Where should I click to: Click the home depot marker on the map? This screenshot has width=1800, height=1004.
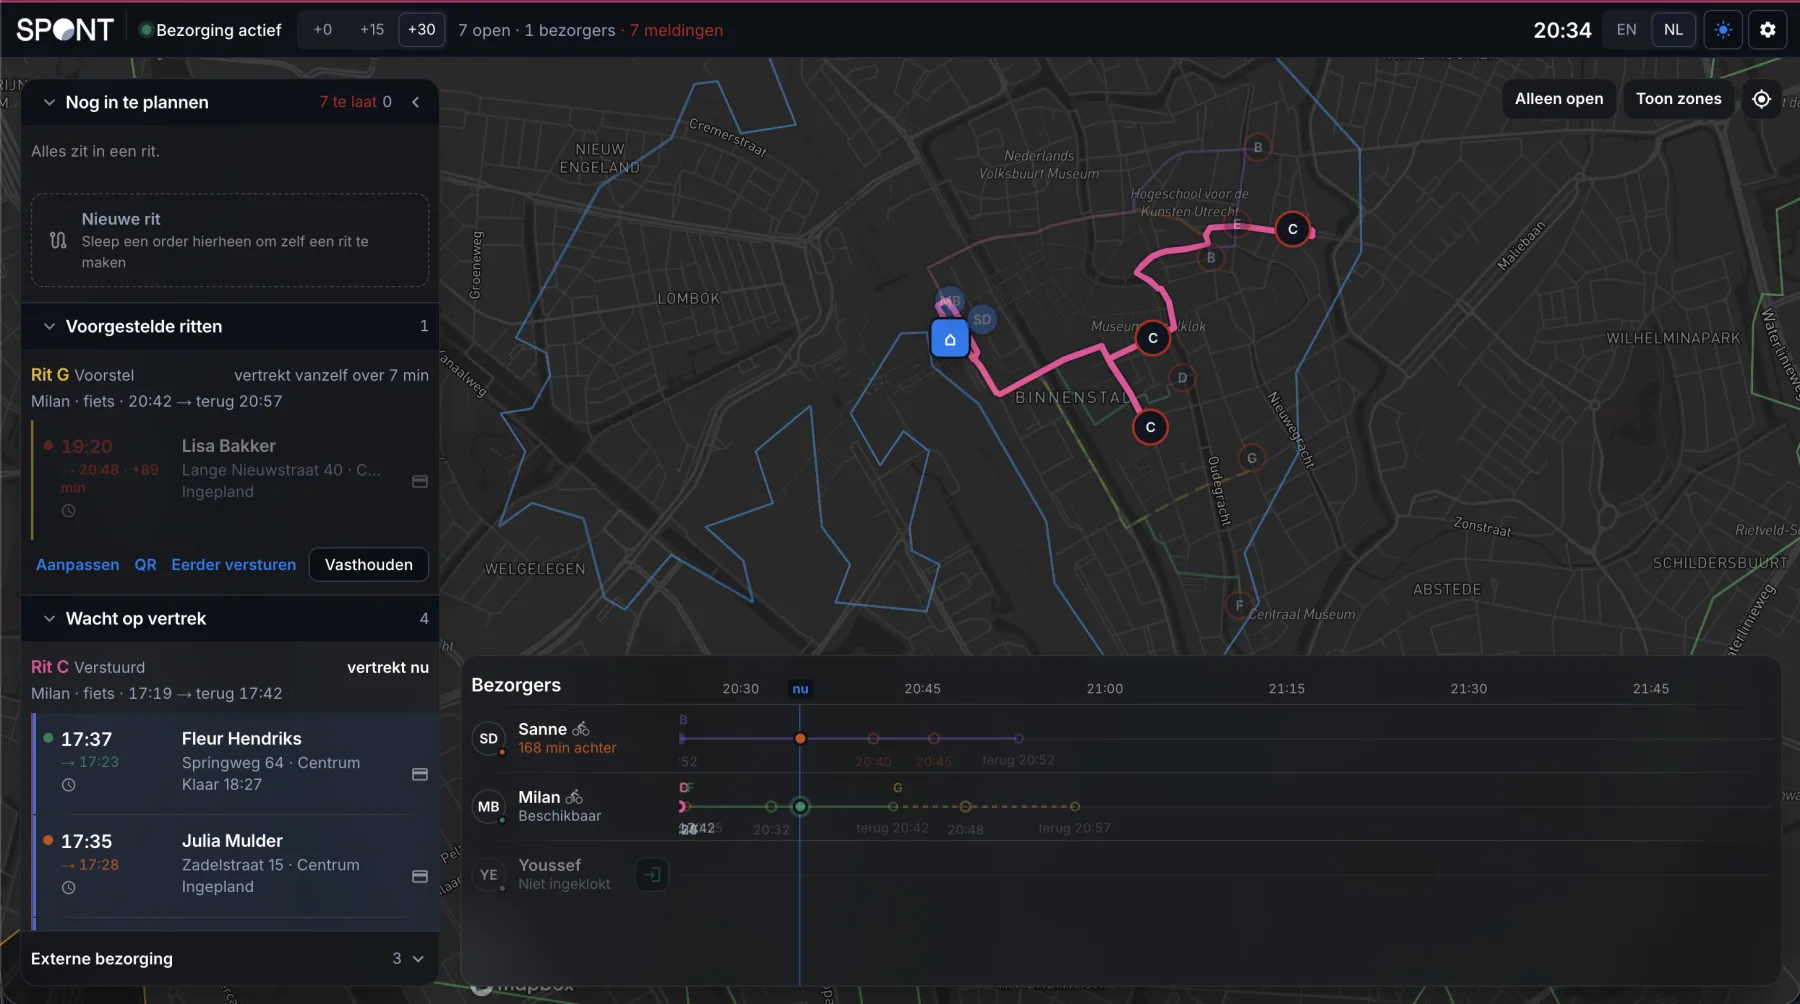[950, 339]
